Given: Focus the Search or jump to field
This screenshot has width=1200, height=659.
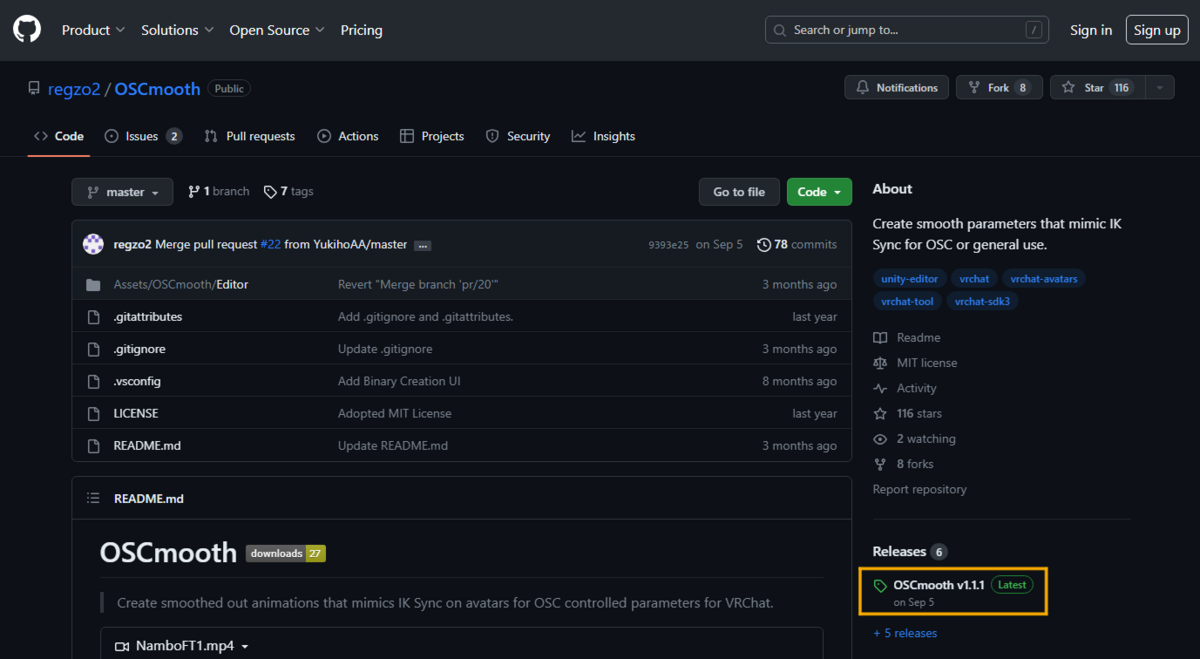Looking at the screenshot, I should coord(906,30).
